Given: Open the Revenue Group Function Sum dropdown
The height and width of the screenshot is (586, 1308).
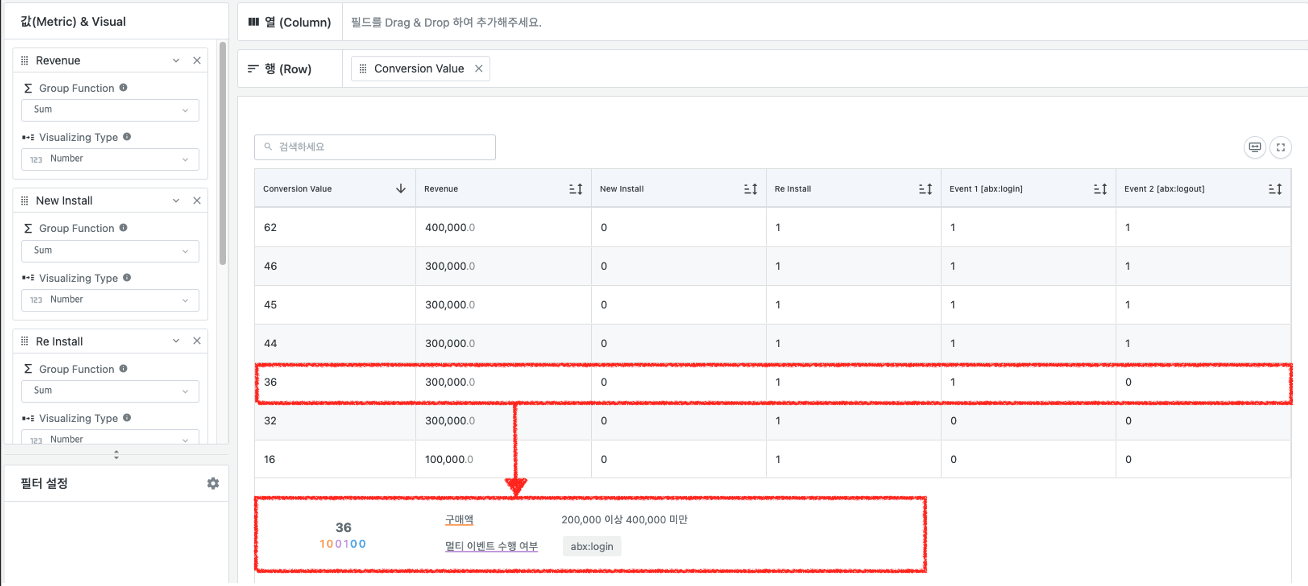Looking at the screenshot, I should coord(110,110).
